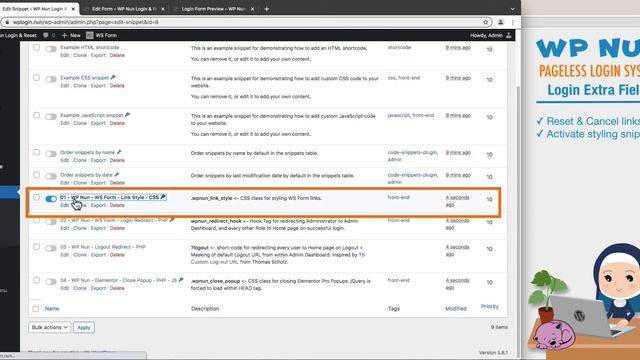
Task: Activate the Example JavaScript snippet toggle
Action: click(x=51, y=117)
